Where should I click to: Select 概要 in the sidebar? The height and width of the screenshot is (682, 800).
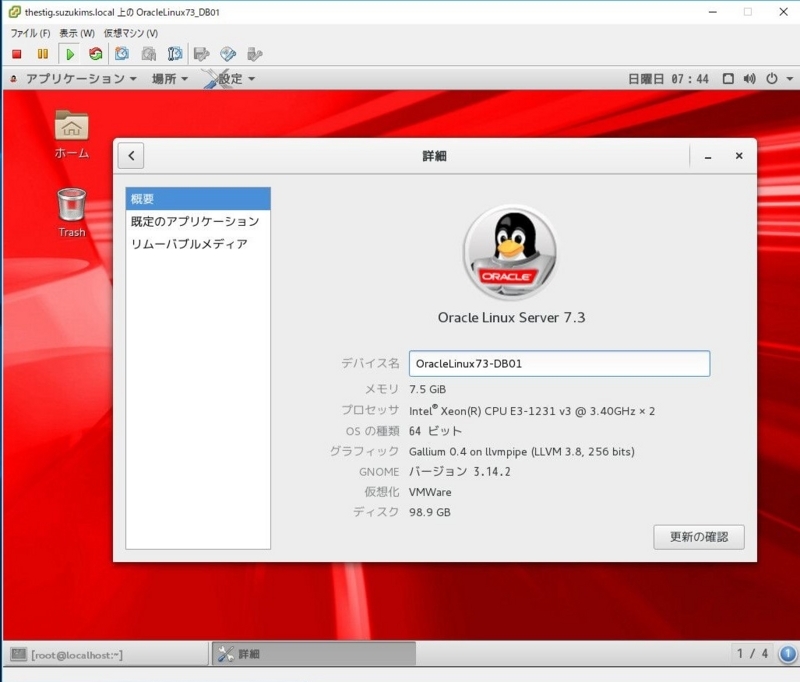tap(198, 198)
